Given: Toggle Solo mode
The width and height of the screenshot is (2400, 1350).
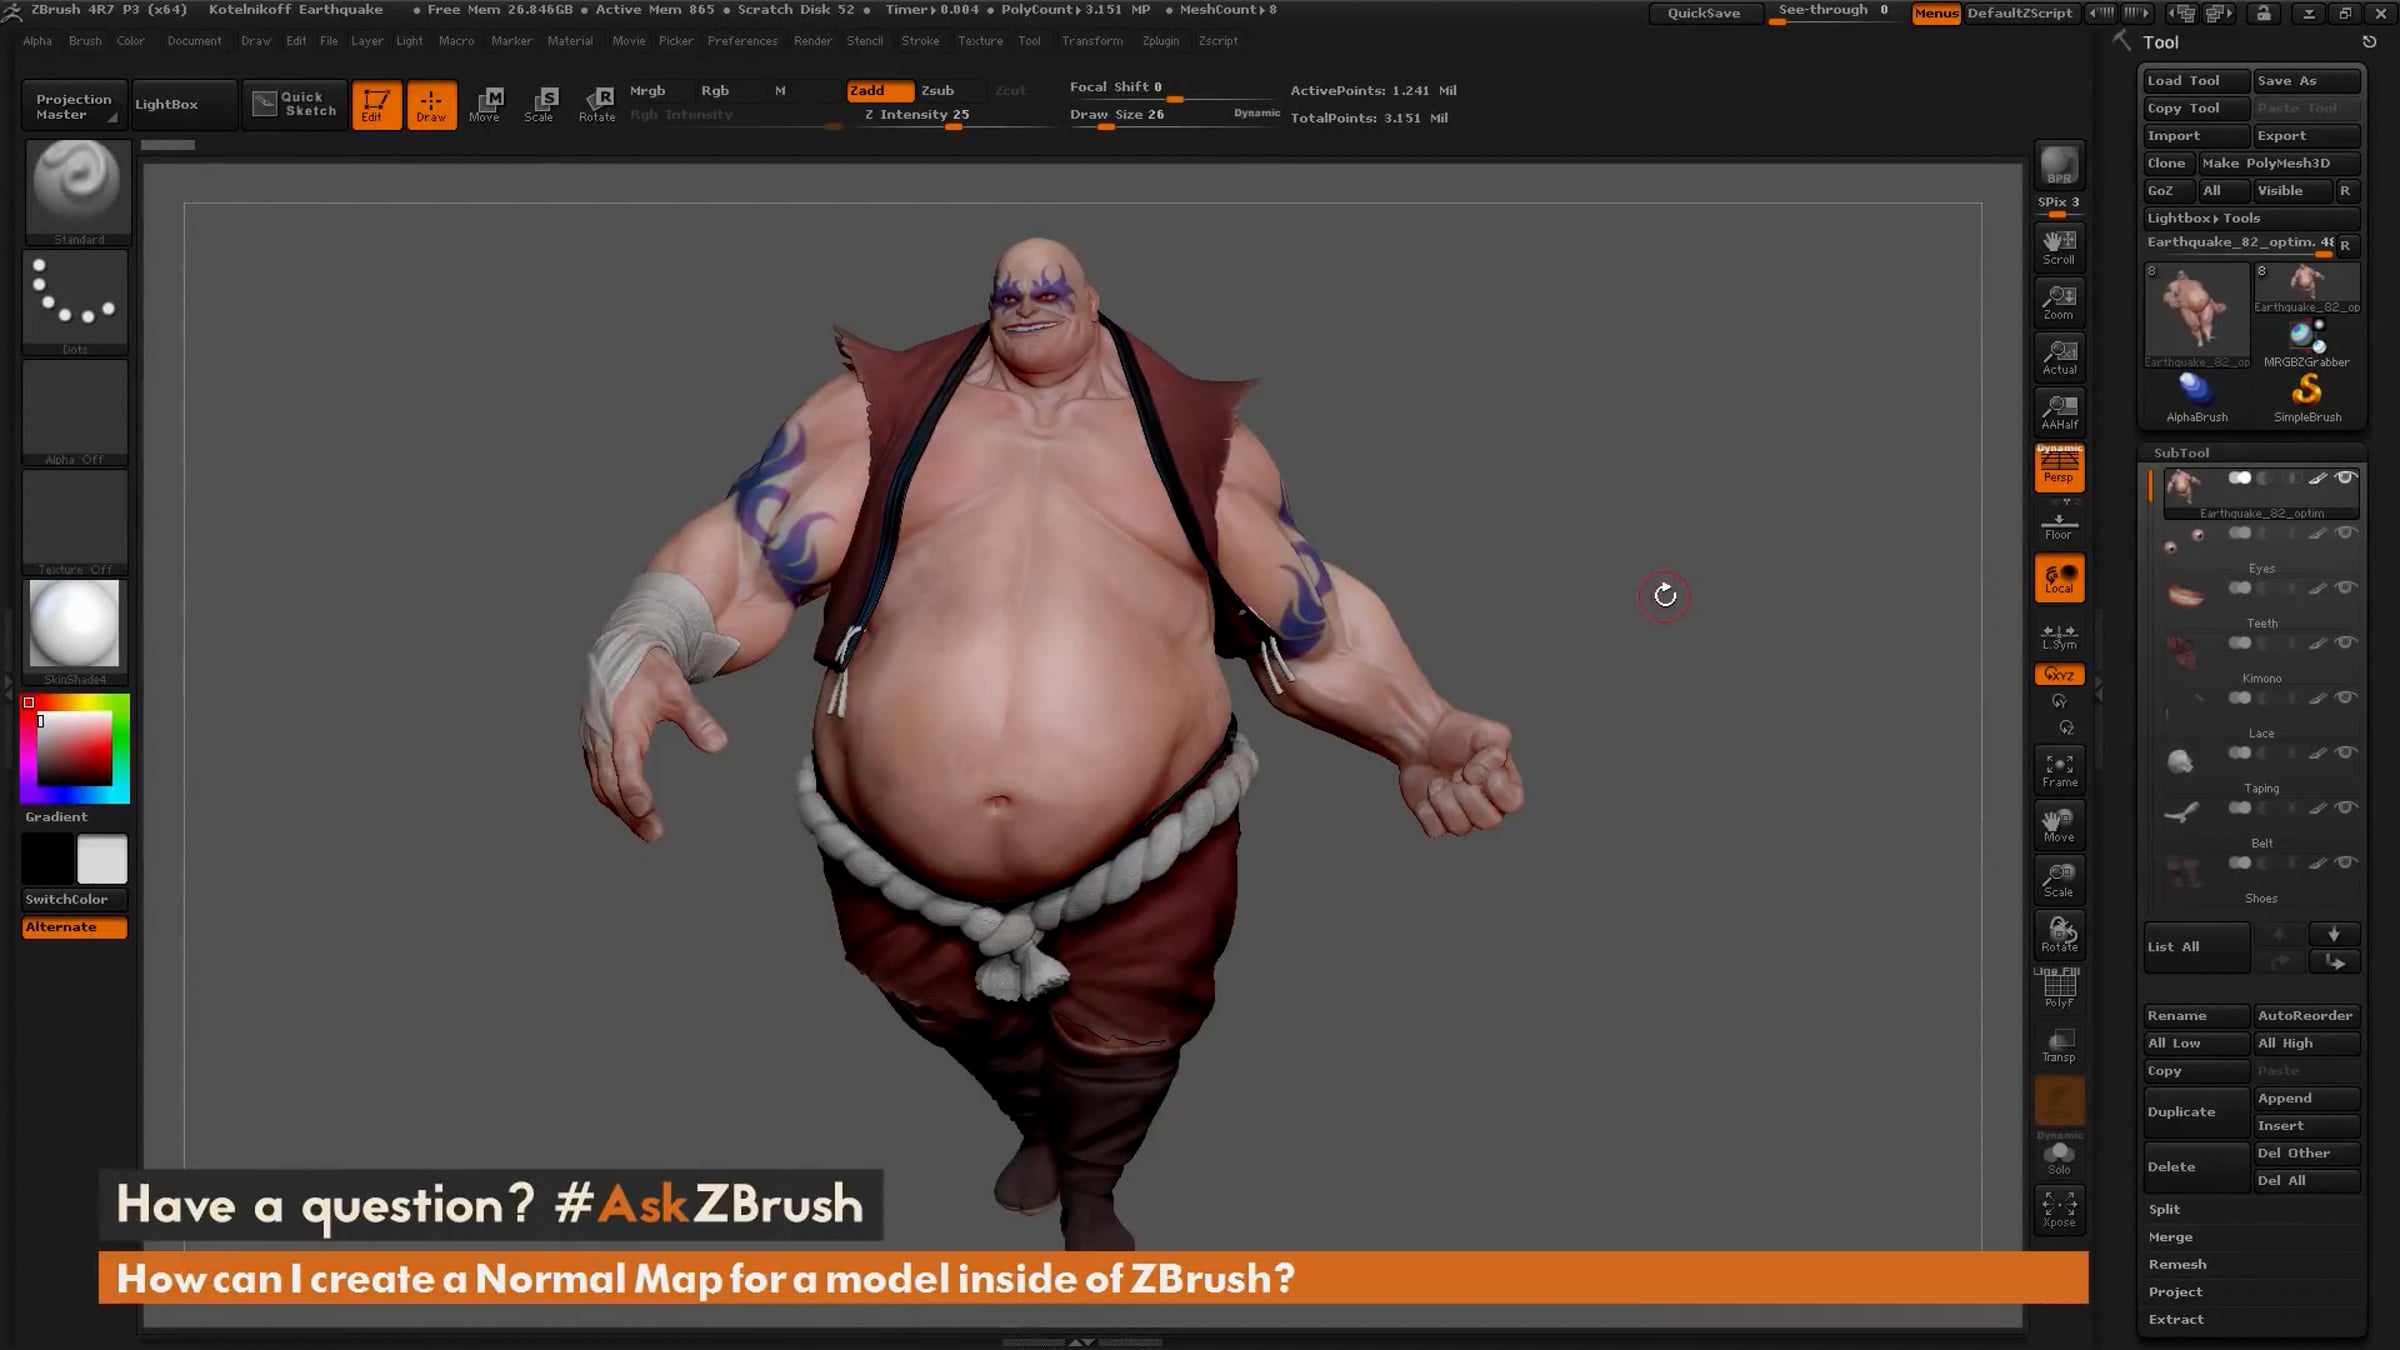Looking at the screenshot, I should click(x=2059, y=1157).
